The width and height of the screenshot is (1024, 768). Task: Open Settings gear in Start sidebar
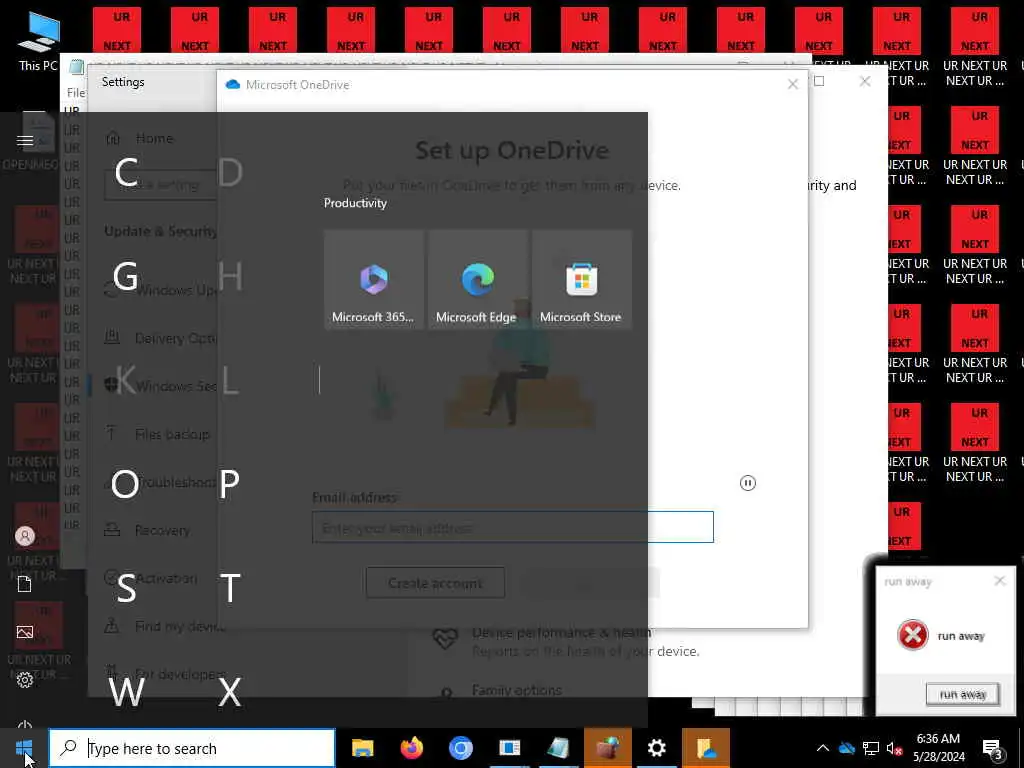25,680
